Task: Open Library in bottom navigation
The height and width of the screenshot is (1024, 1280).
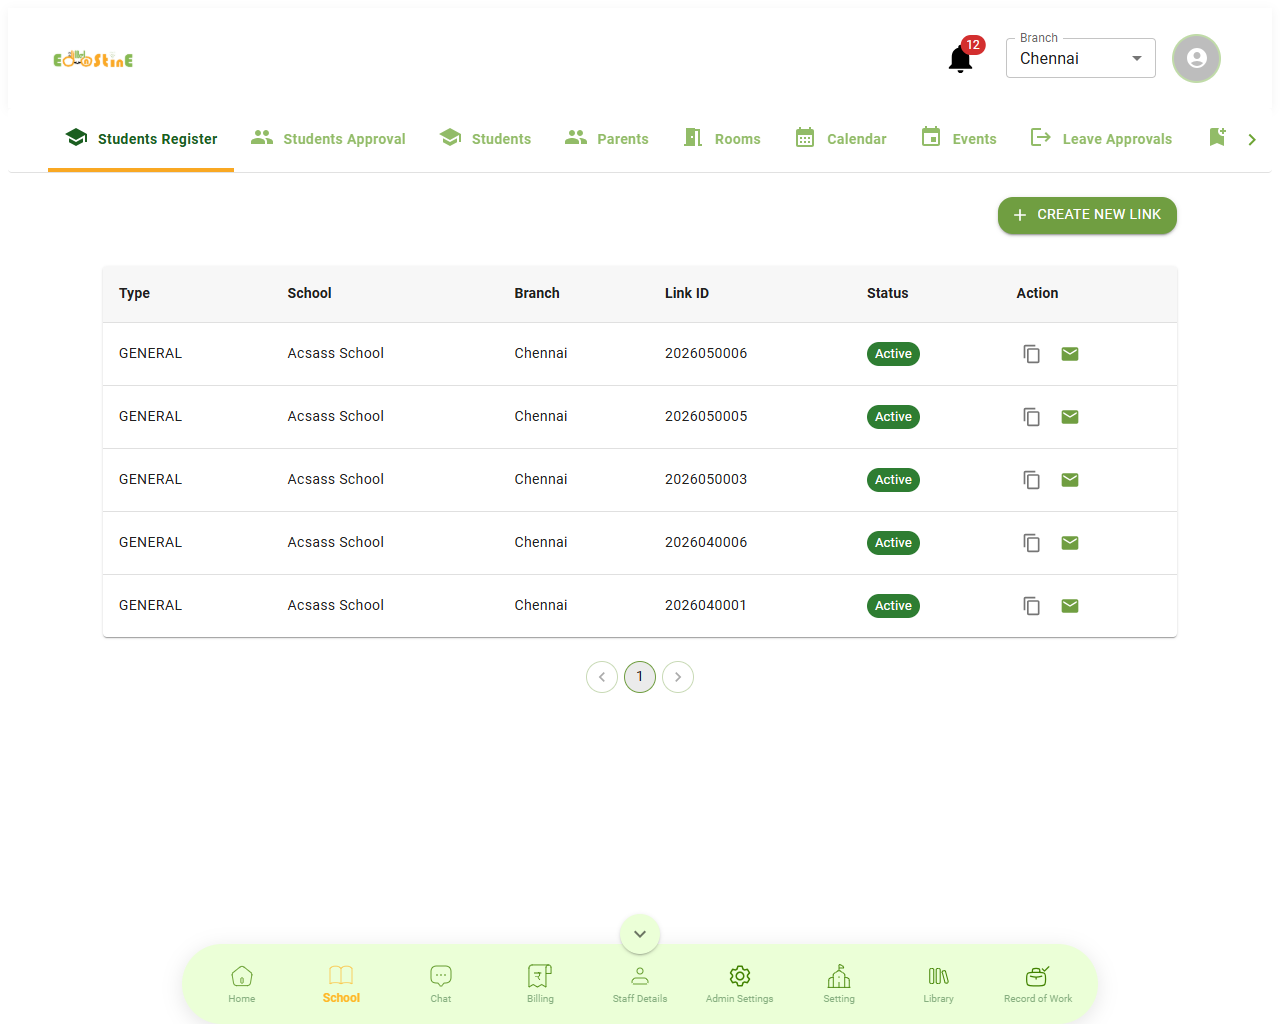Action: (x=939, y=984)
